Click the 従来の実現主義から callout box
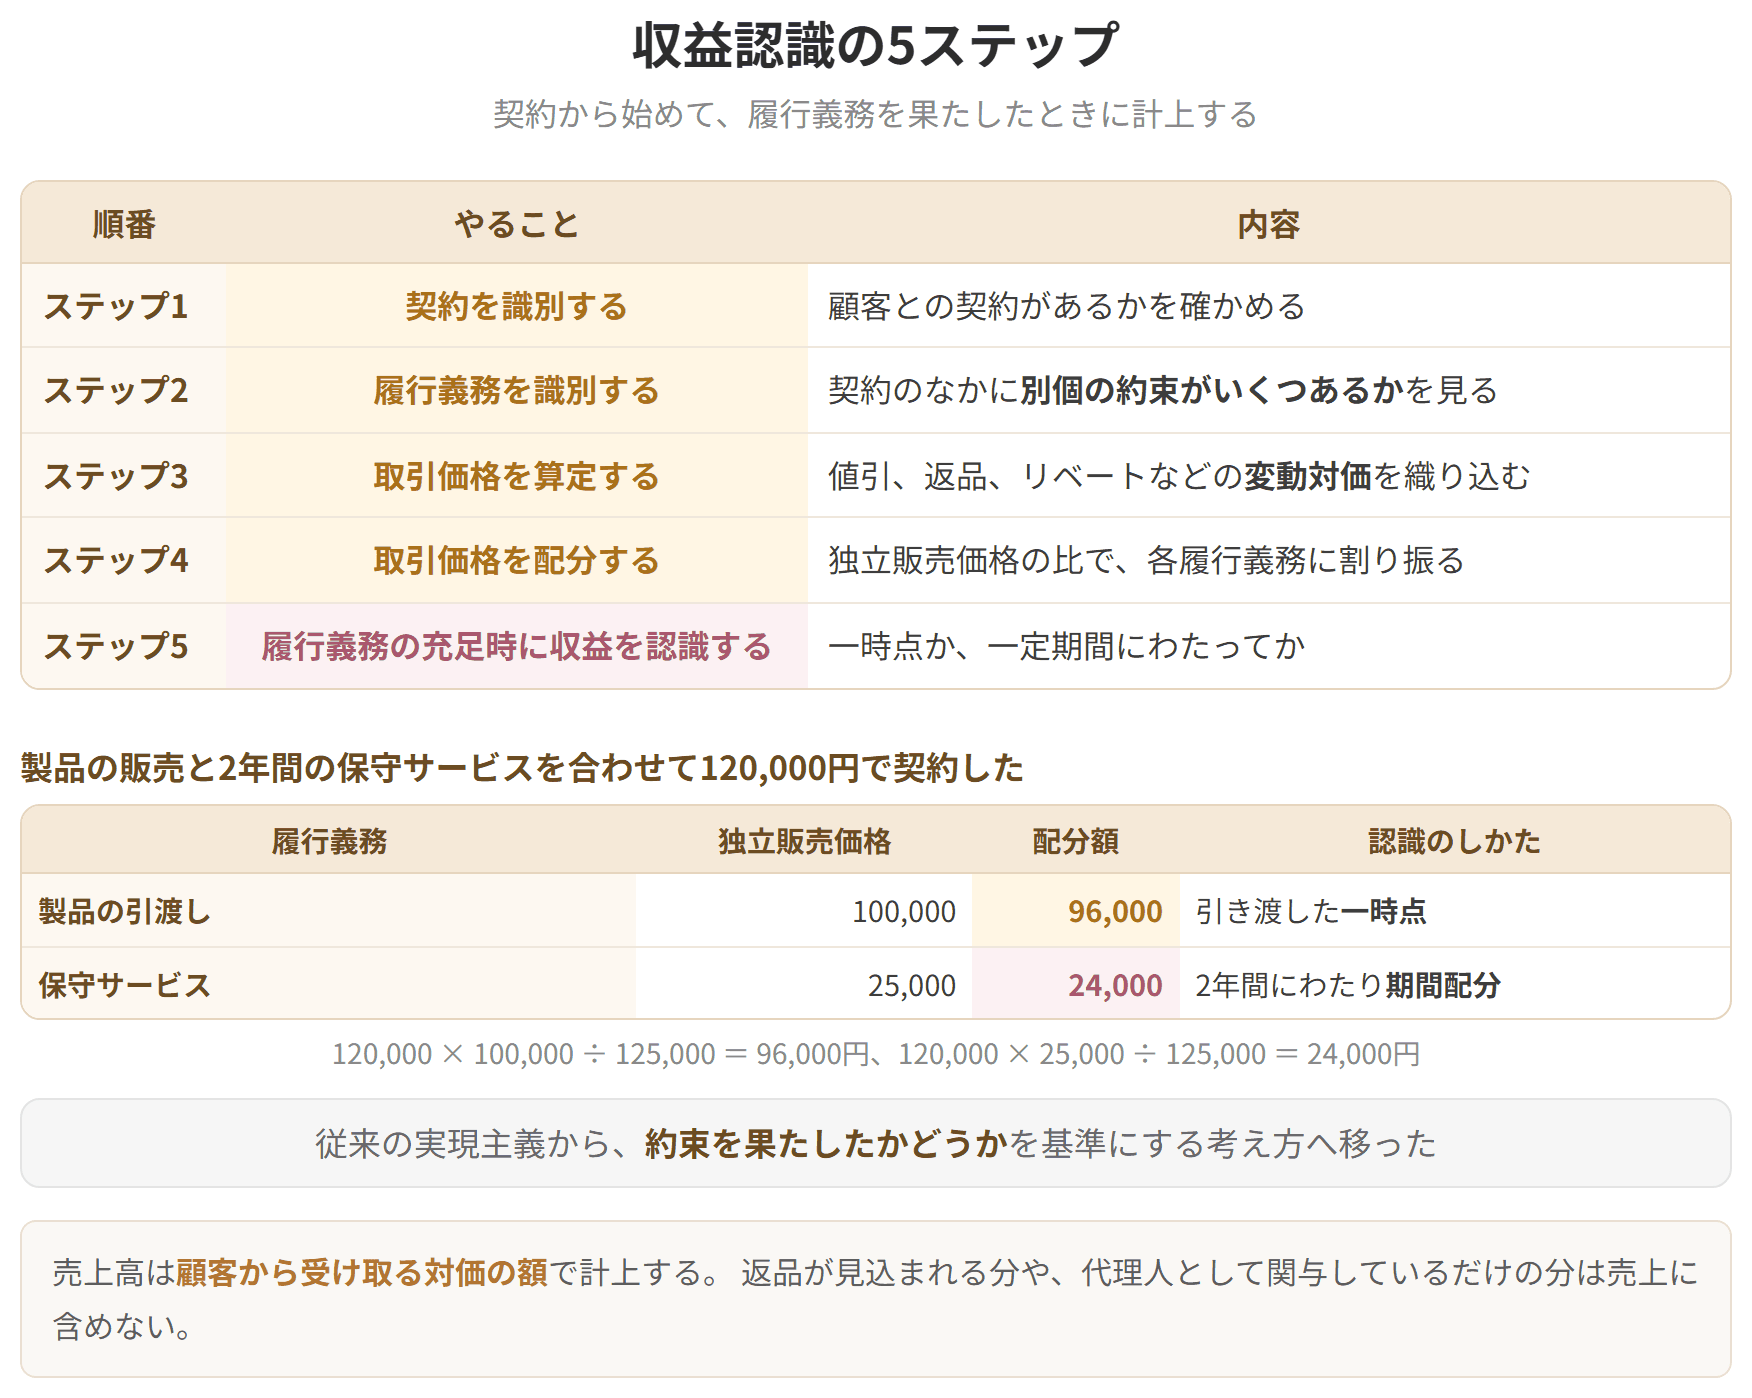The image size is (1752, 1398). (x=876, y=1143)
